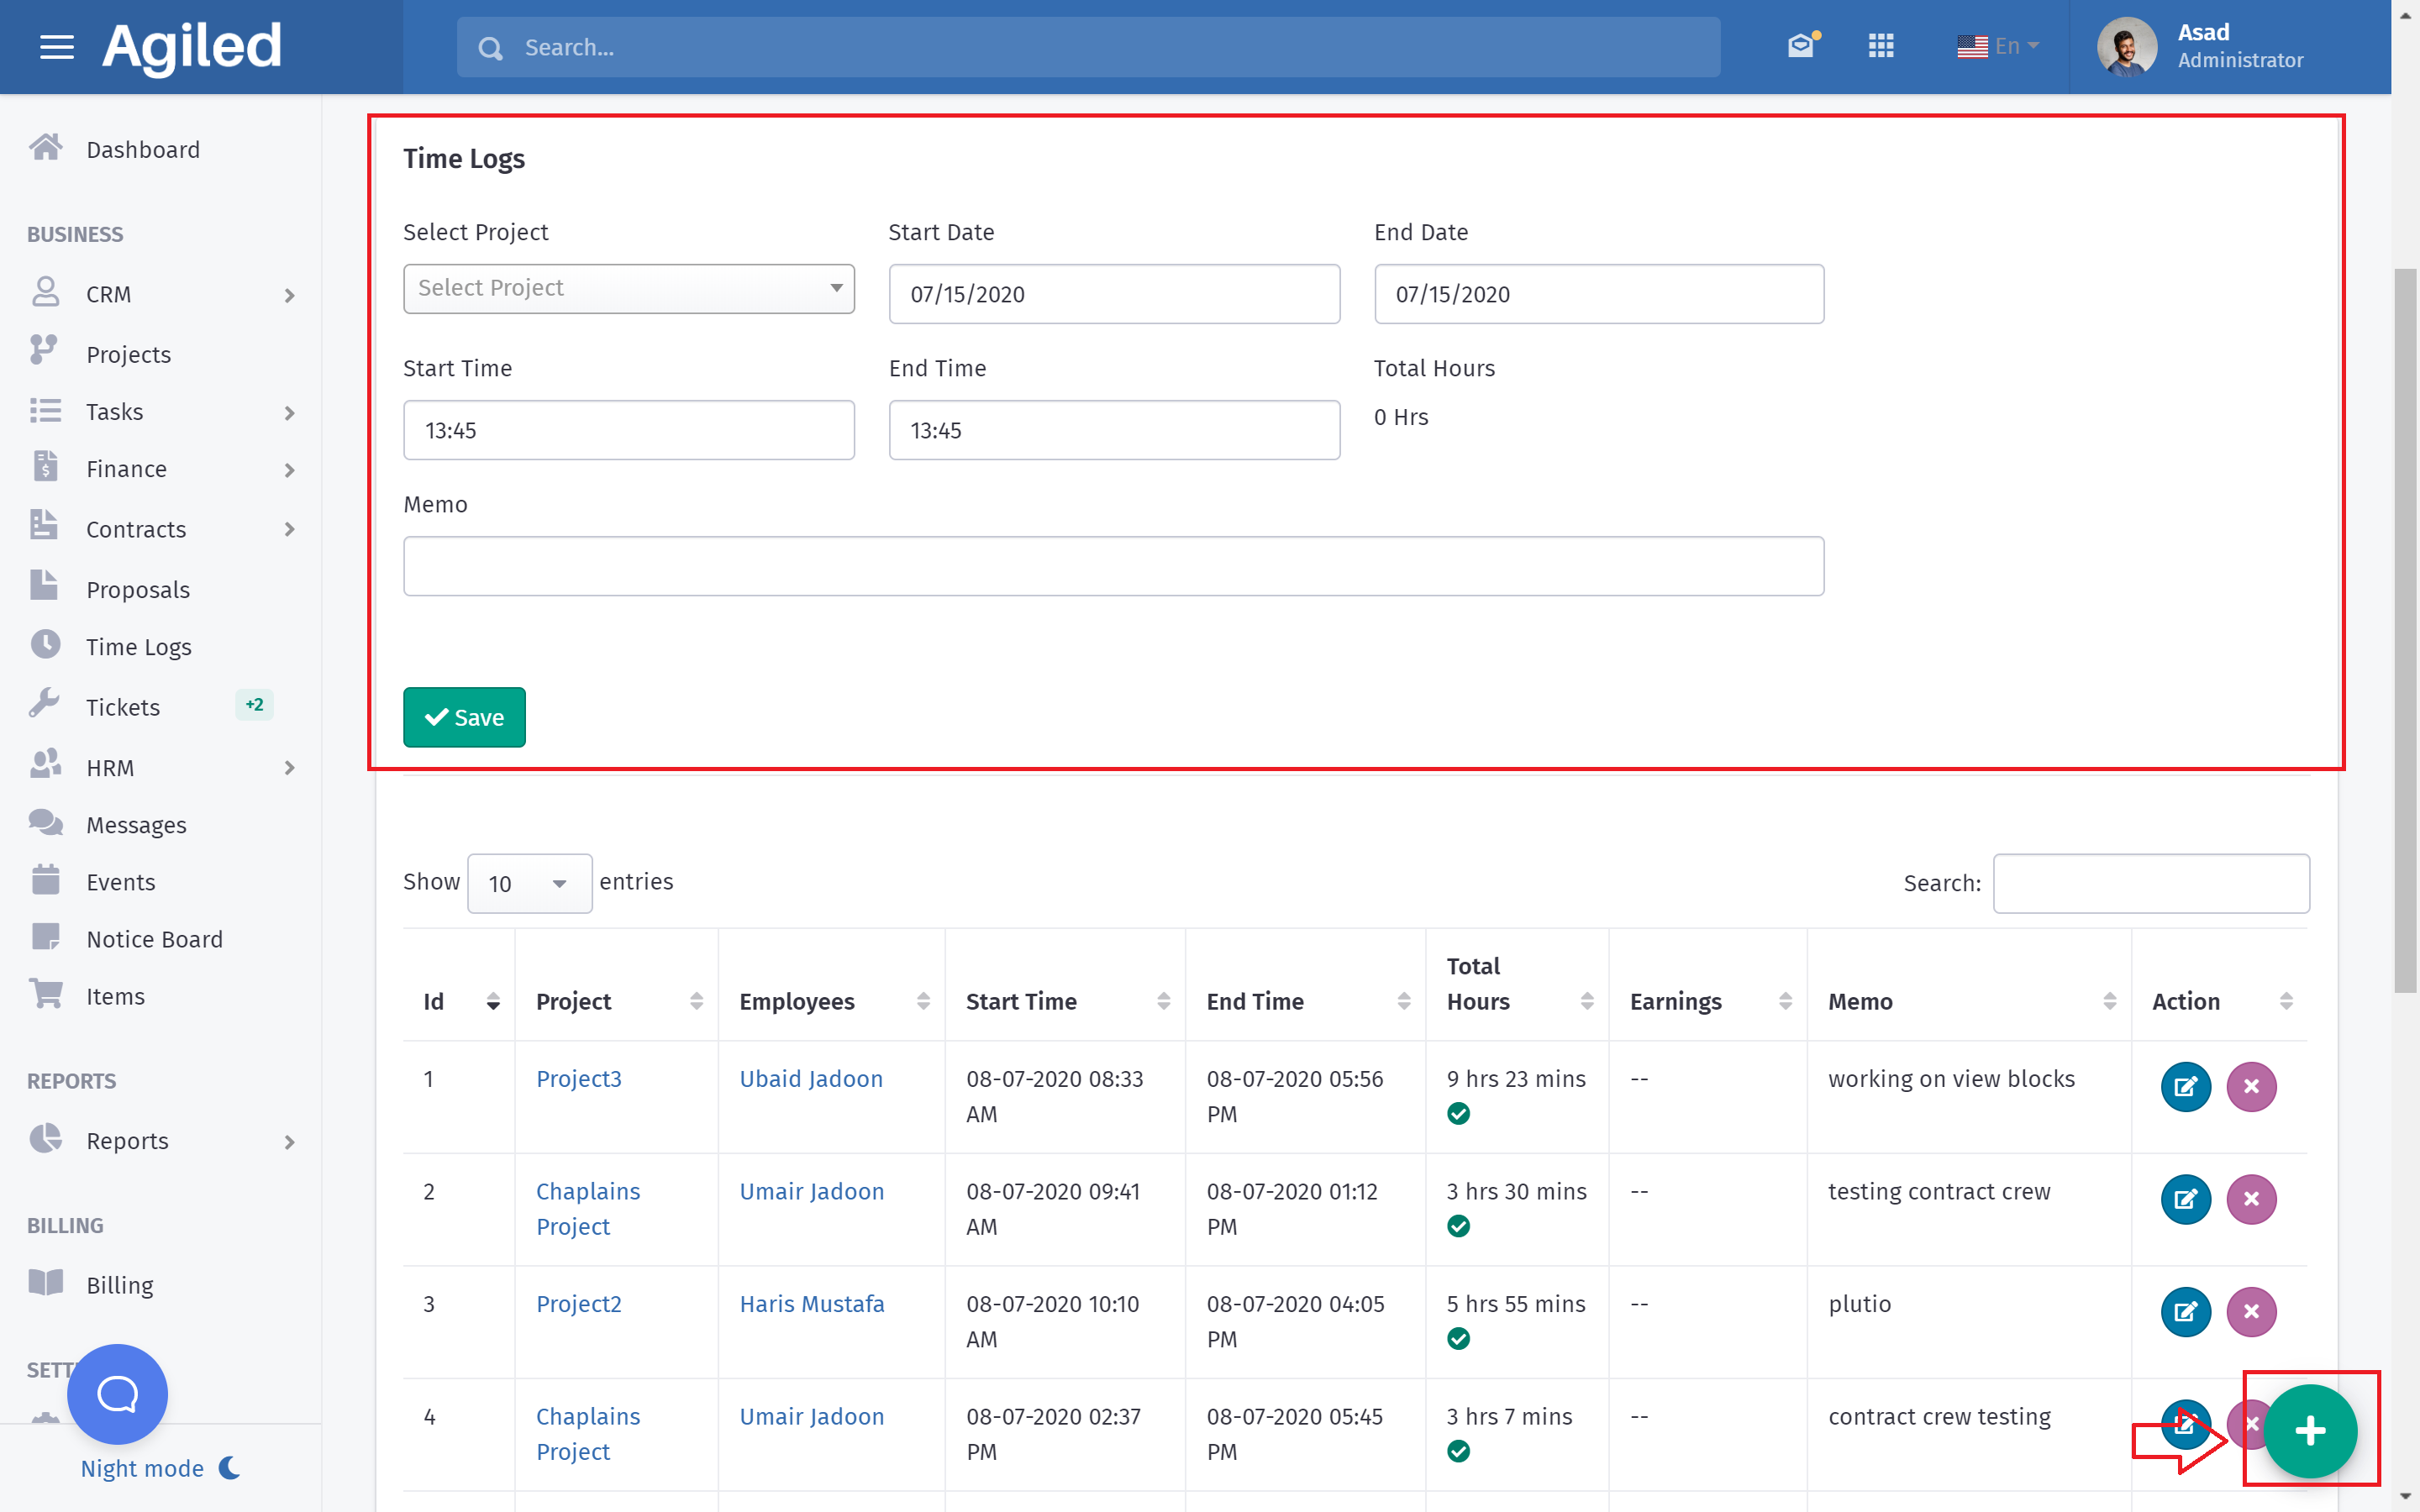Open the show entries count dropdown
The width and height of the screenshot is (2420, 1512).
[x=529, y=884]
